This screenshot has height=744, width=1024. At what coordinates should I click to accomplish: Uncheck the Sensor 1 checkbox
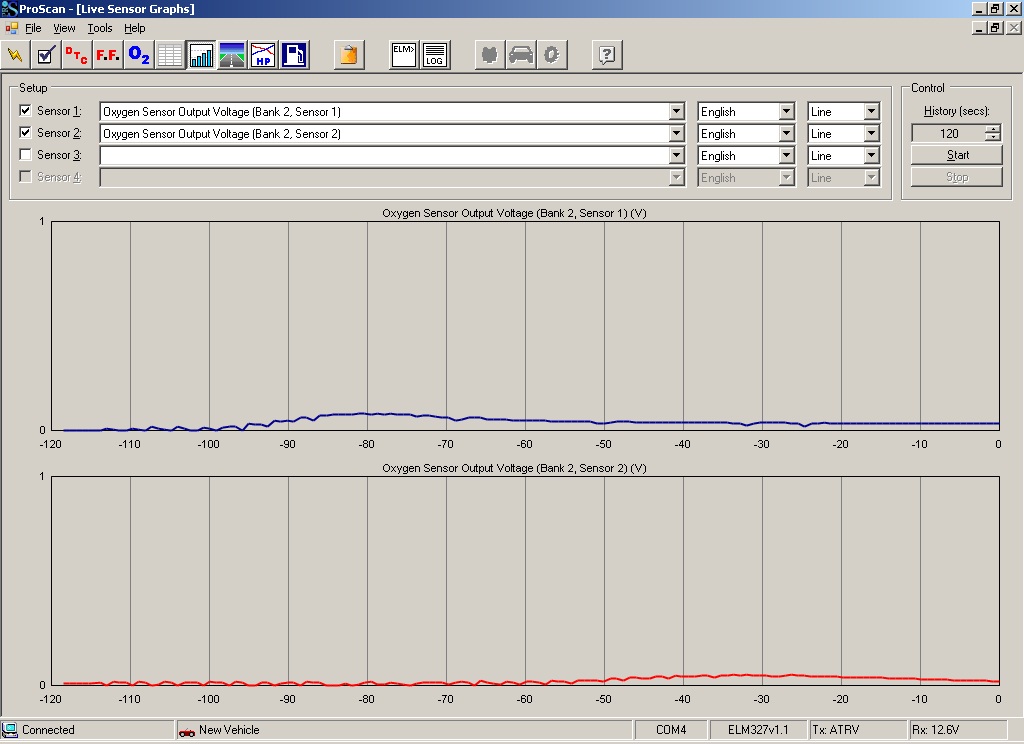[x=26, y=111]
